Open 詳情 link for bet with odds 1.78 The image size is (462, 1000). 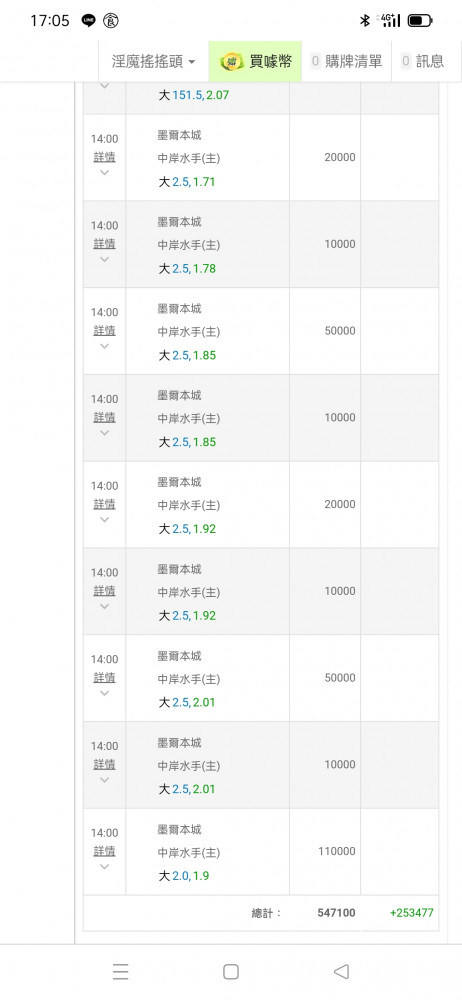point(105,244)
